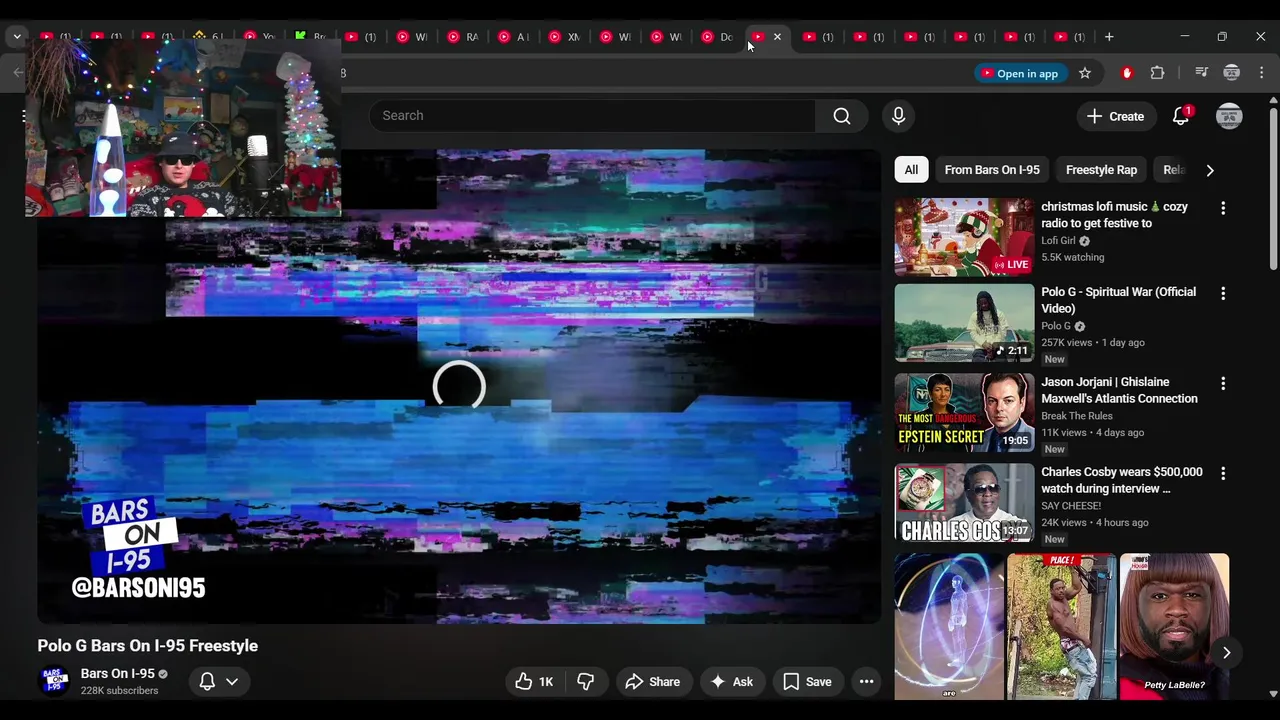
Task: Save video to a playlist
Action: (807, 682)
